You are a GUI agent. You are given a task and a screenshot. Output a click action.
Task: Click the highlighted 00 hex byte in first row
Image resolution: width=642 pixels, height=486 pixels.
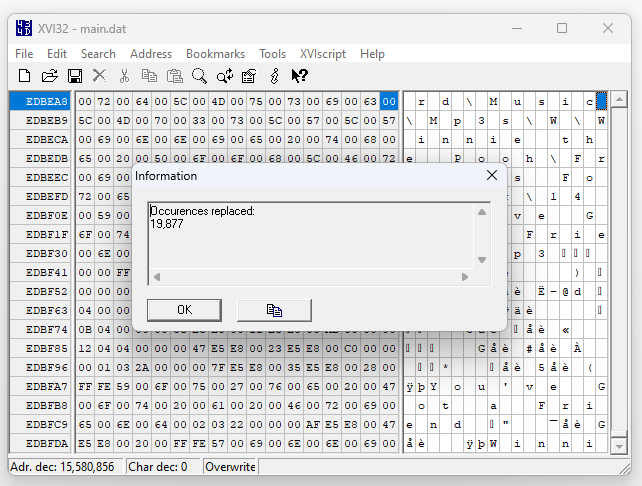pyautogui.click(x=389, y=102)
